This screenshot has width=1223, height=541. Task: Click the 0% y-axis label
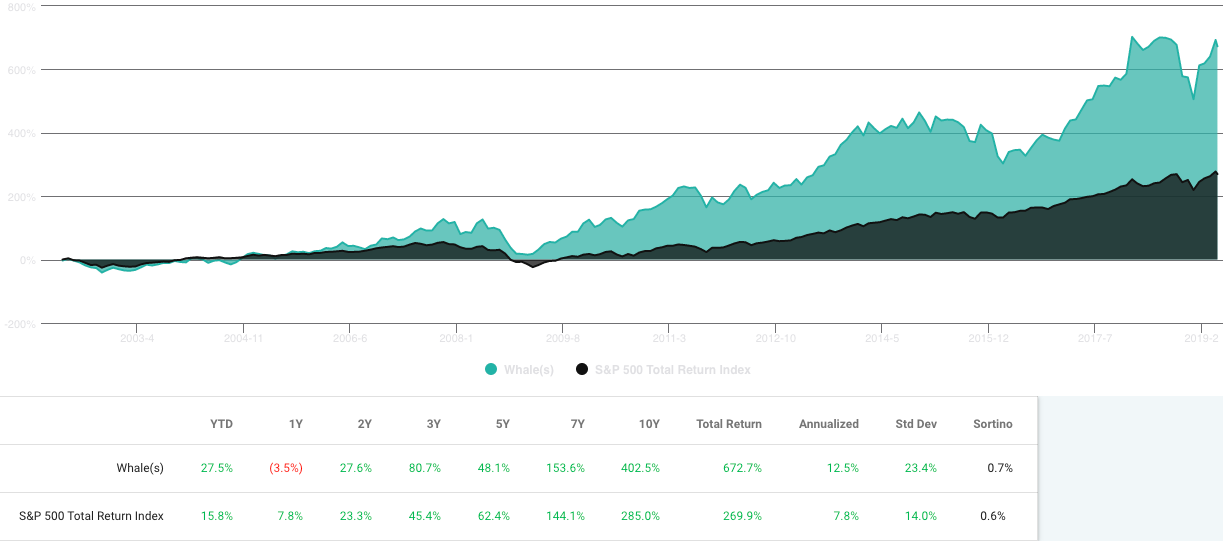tap(28, 260)
